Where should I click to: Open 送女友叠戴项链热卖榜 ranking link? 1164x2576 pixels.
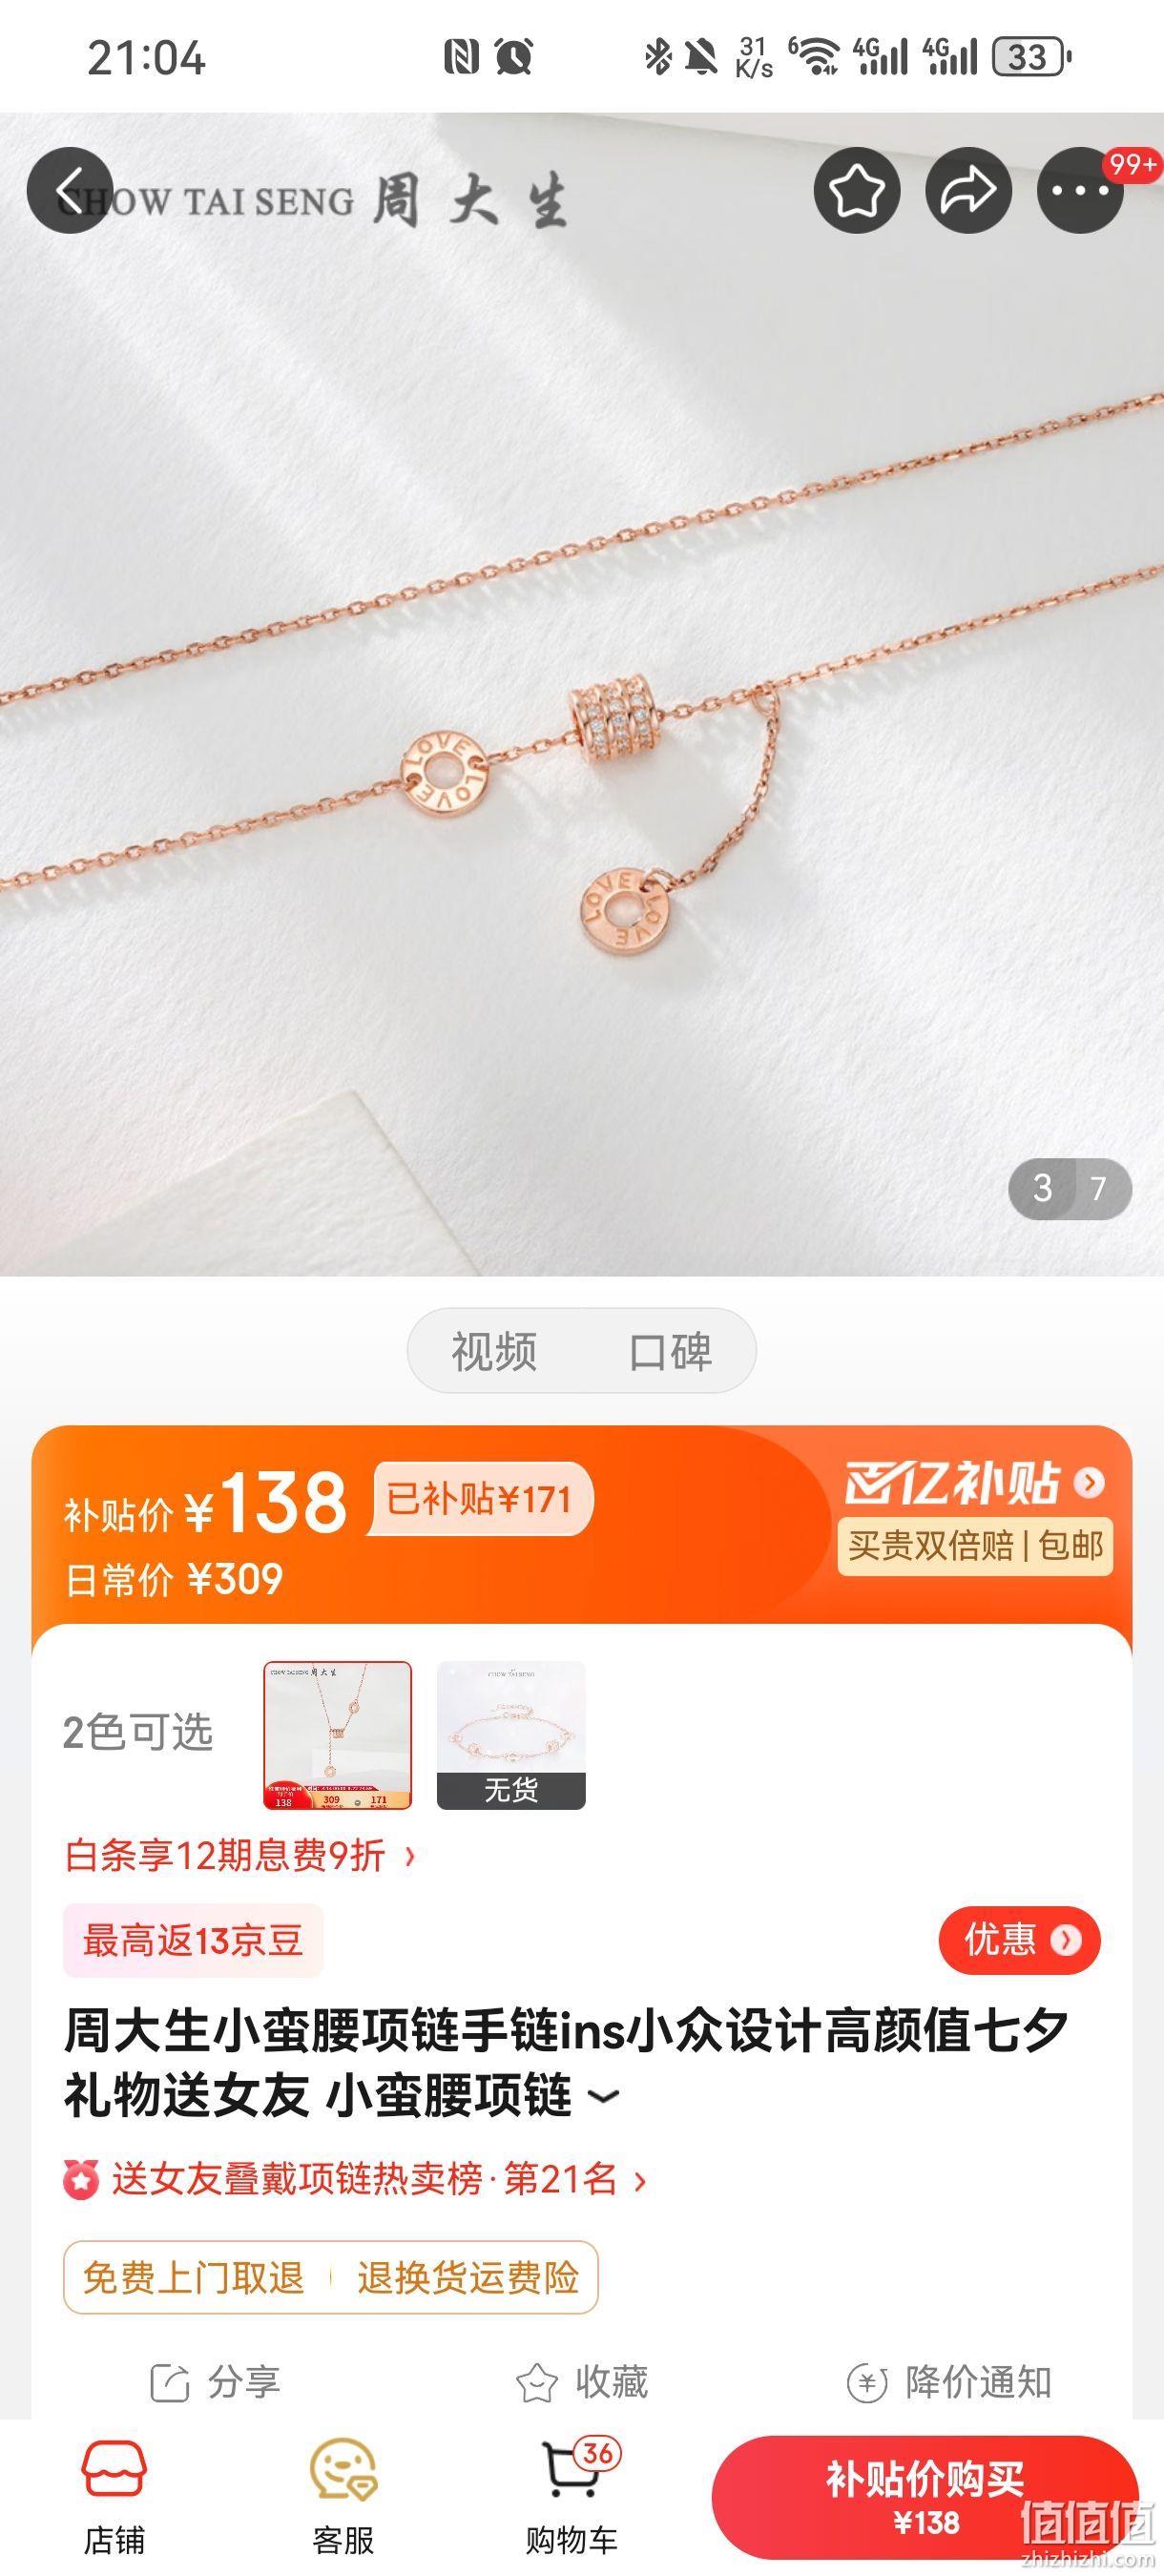(x=355, y=2179)
